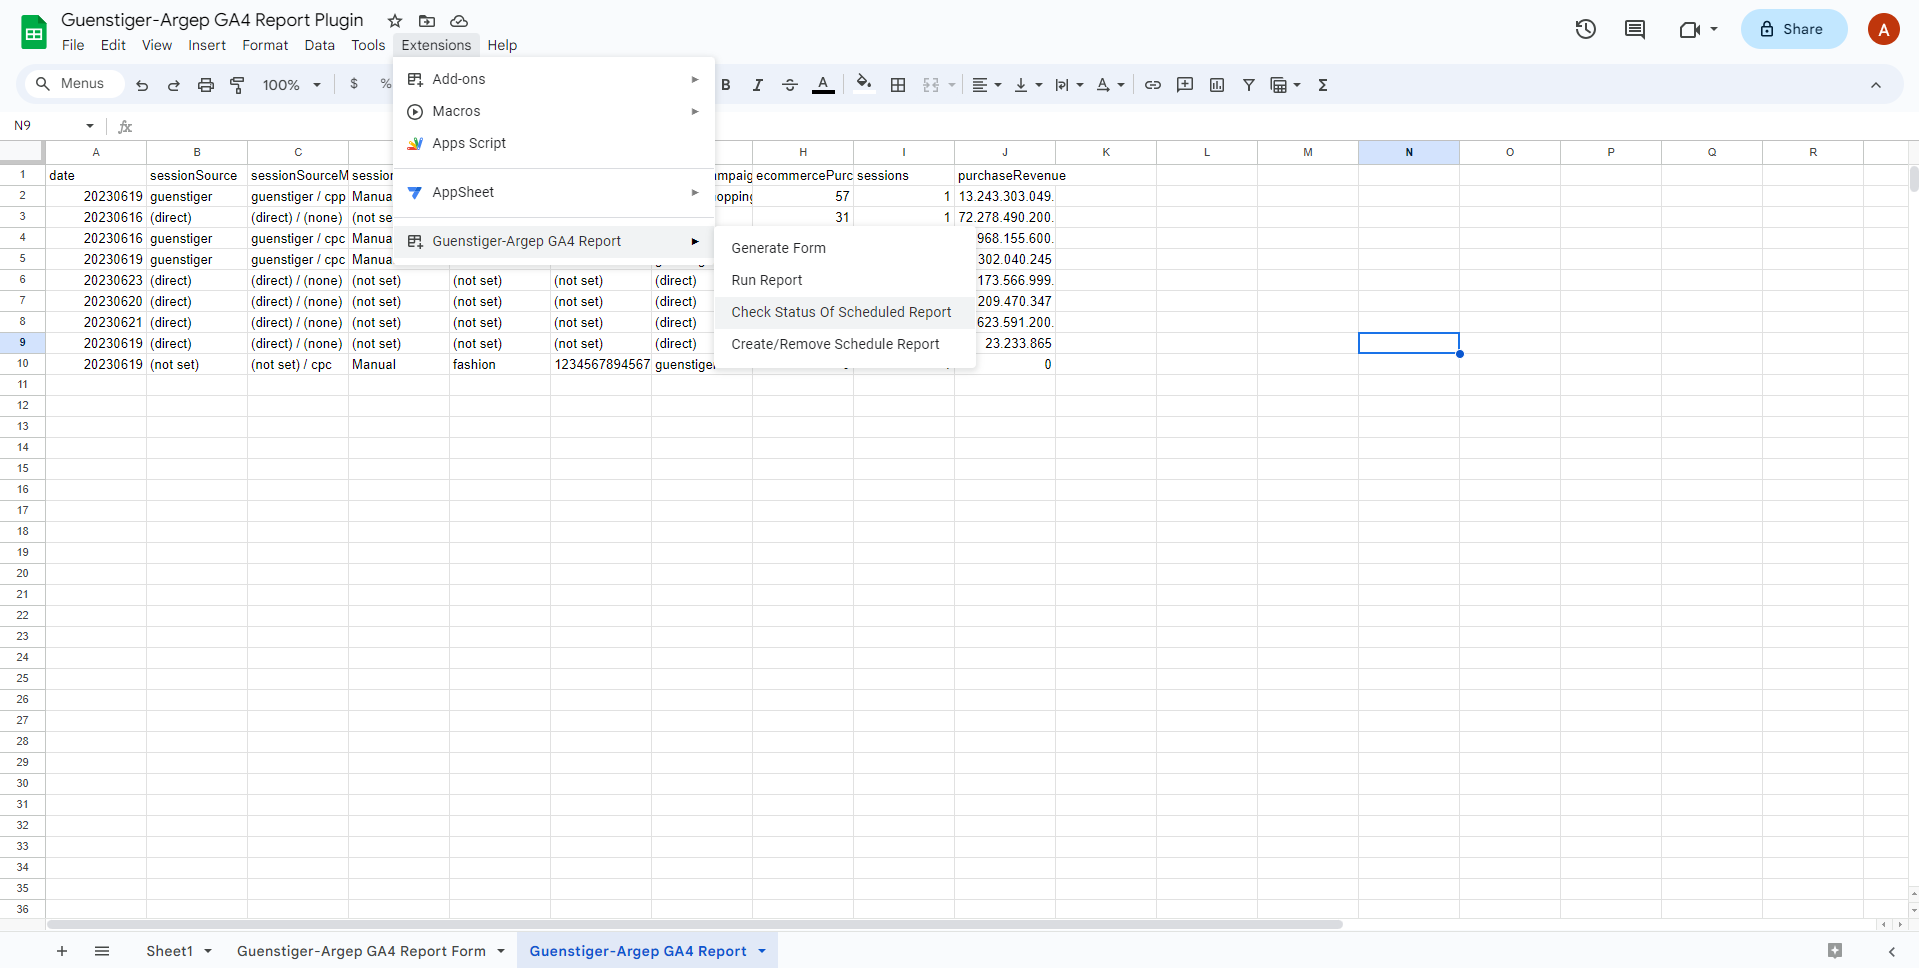
Task: Expand the side panel arrow at bottom right
Action: [1892, 951]
